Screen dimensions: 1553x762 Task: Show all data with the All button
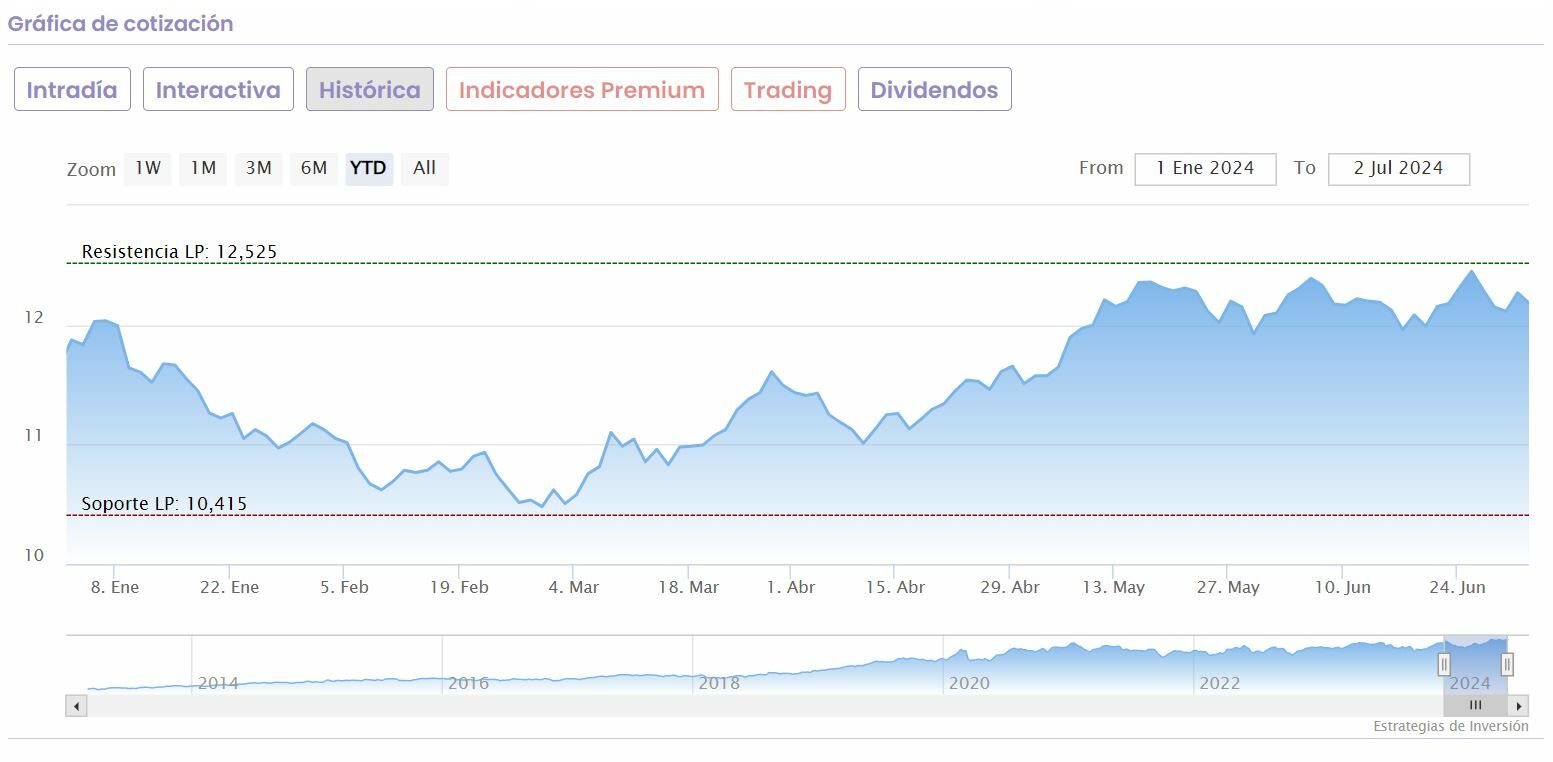point(425,168)
